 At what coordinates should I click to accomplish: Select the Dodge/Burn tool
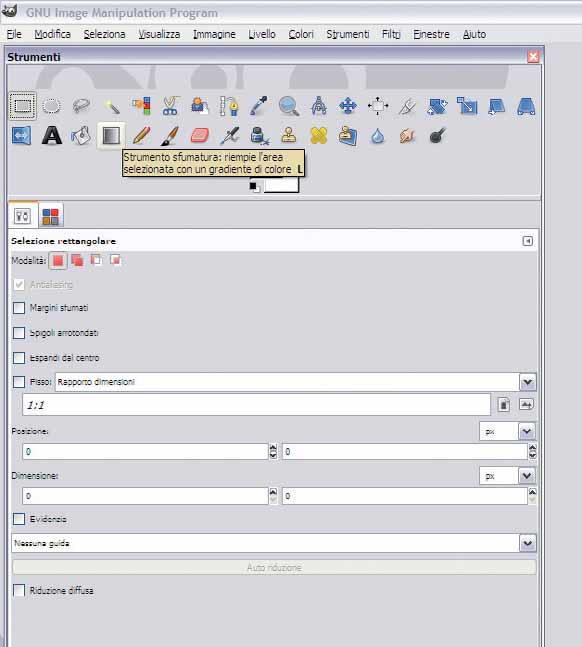coord(437,135)
